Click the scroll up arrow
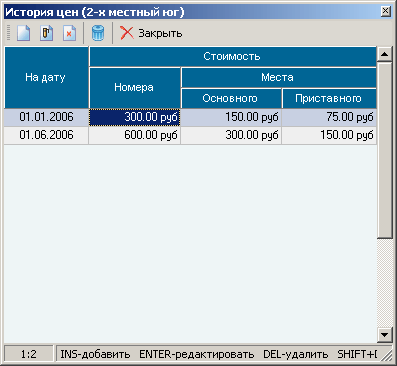This screenshot has width=397, height=366. [x=385, y=54]
